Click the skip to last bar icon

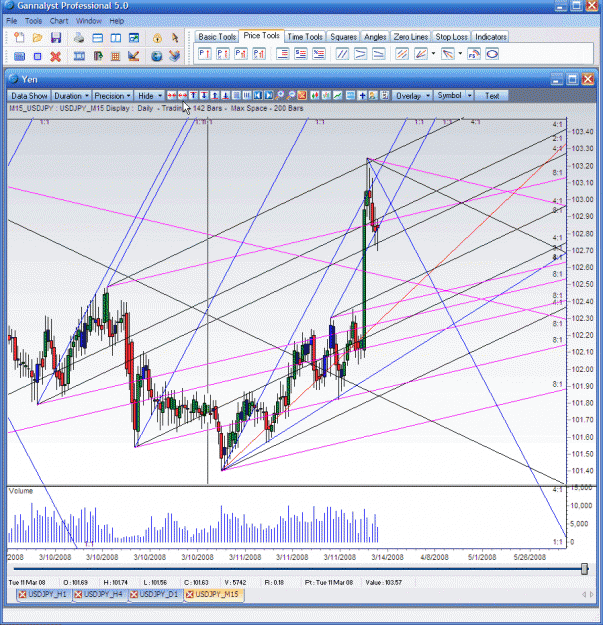[269, 95]
